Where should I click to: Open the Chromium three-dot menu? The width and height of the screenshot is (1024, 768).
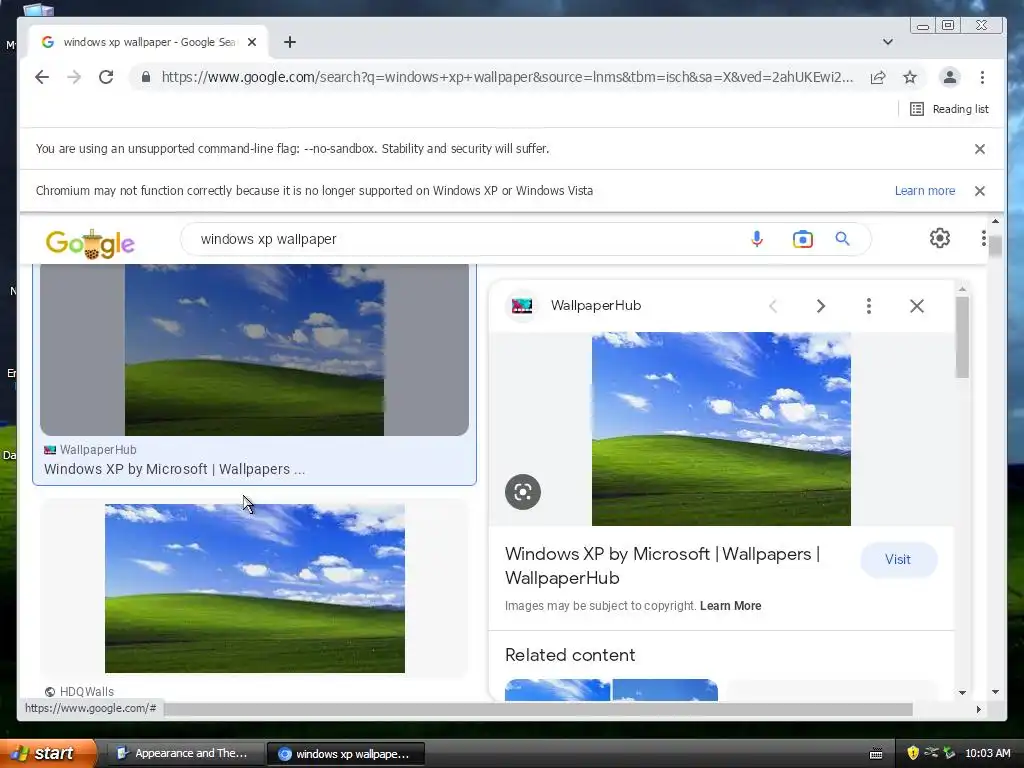[x=982, y=77]
